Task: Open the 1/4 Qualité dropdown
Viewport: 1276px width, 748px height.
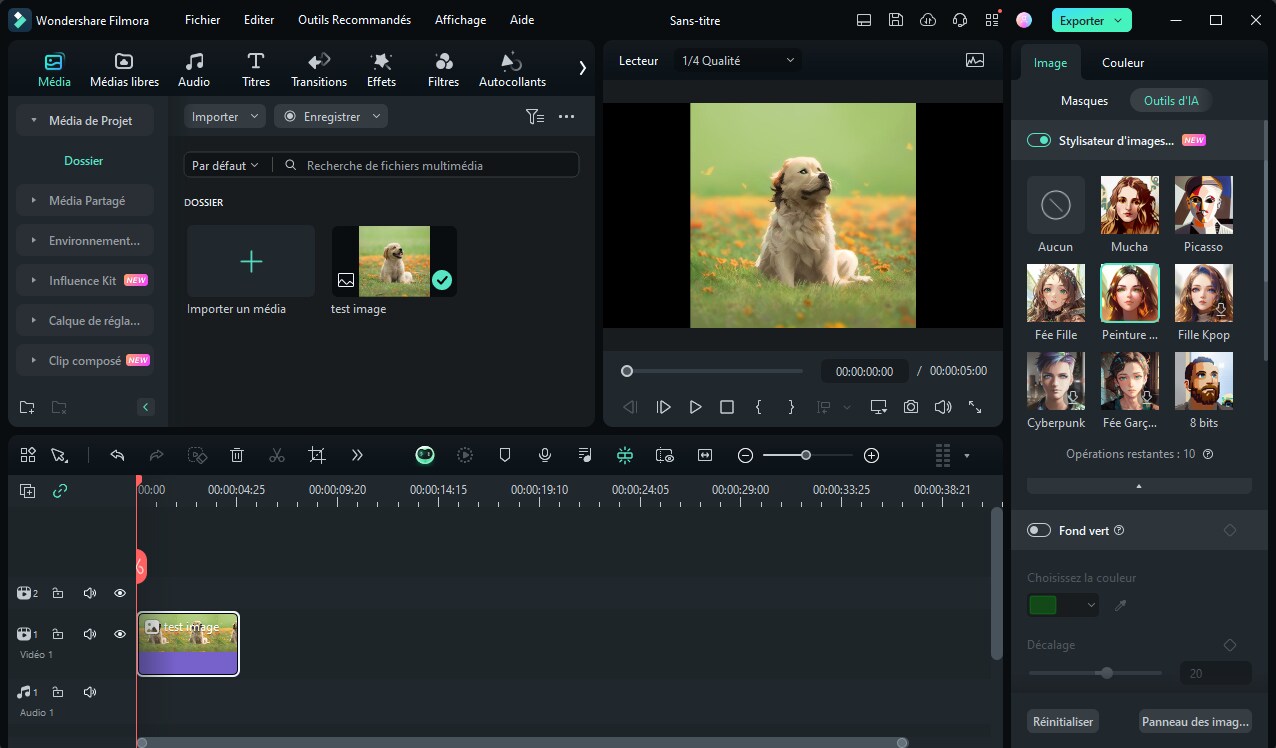Action: pyautogui.click(x=738, y=61)
